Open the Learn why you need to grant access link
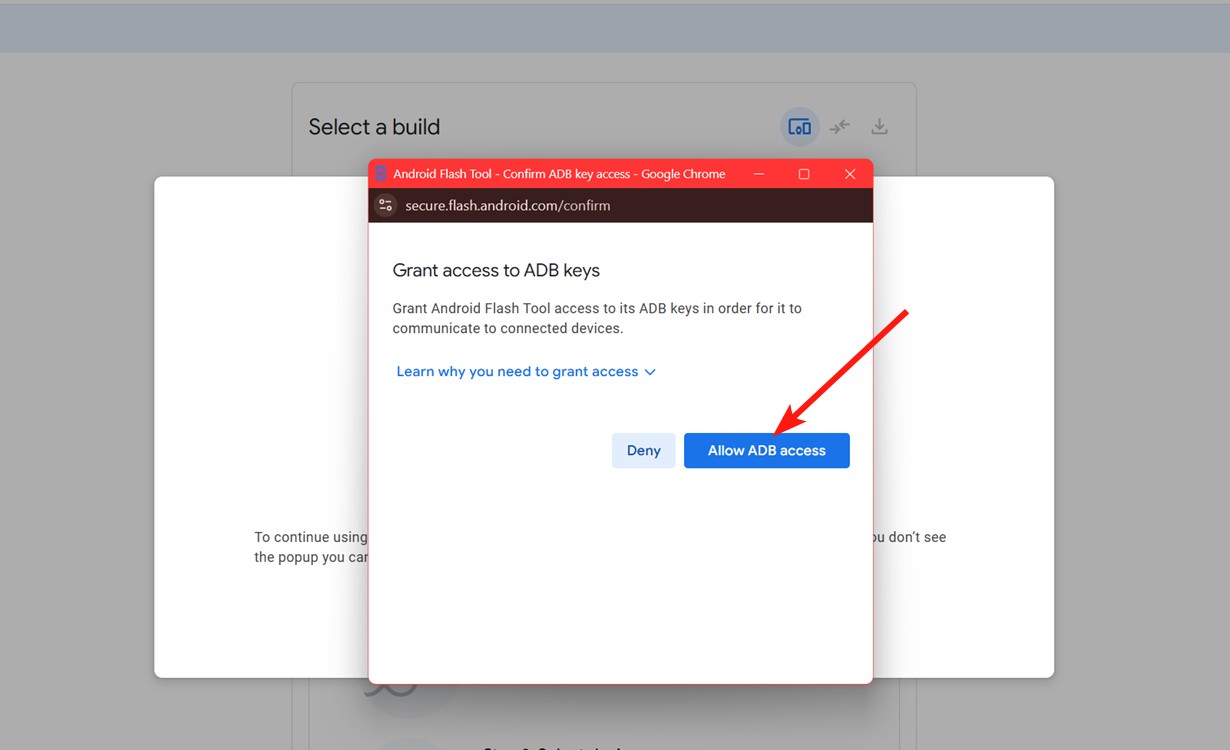The image size is (1230, 750). click(517, 371)
